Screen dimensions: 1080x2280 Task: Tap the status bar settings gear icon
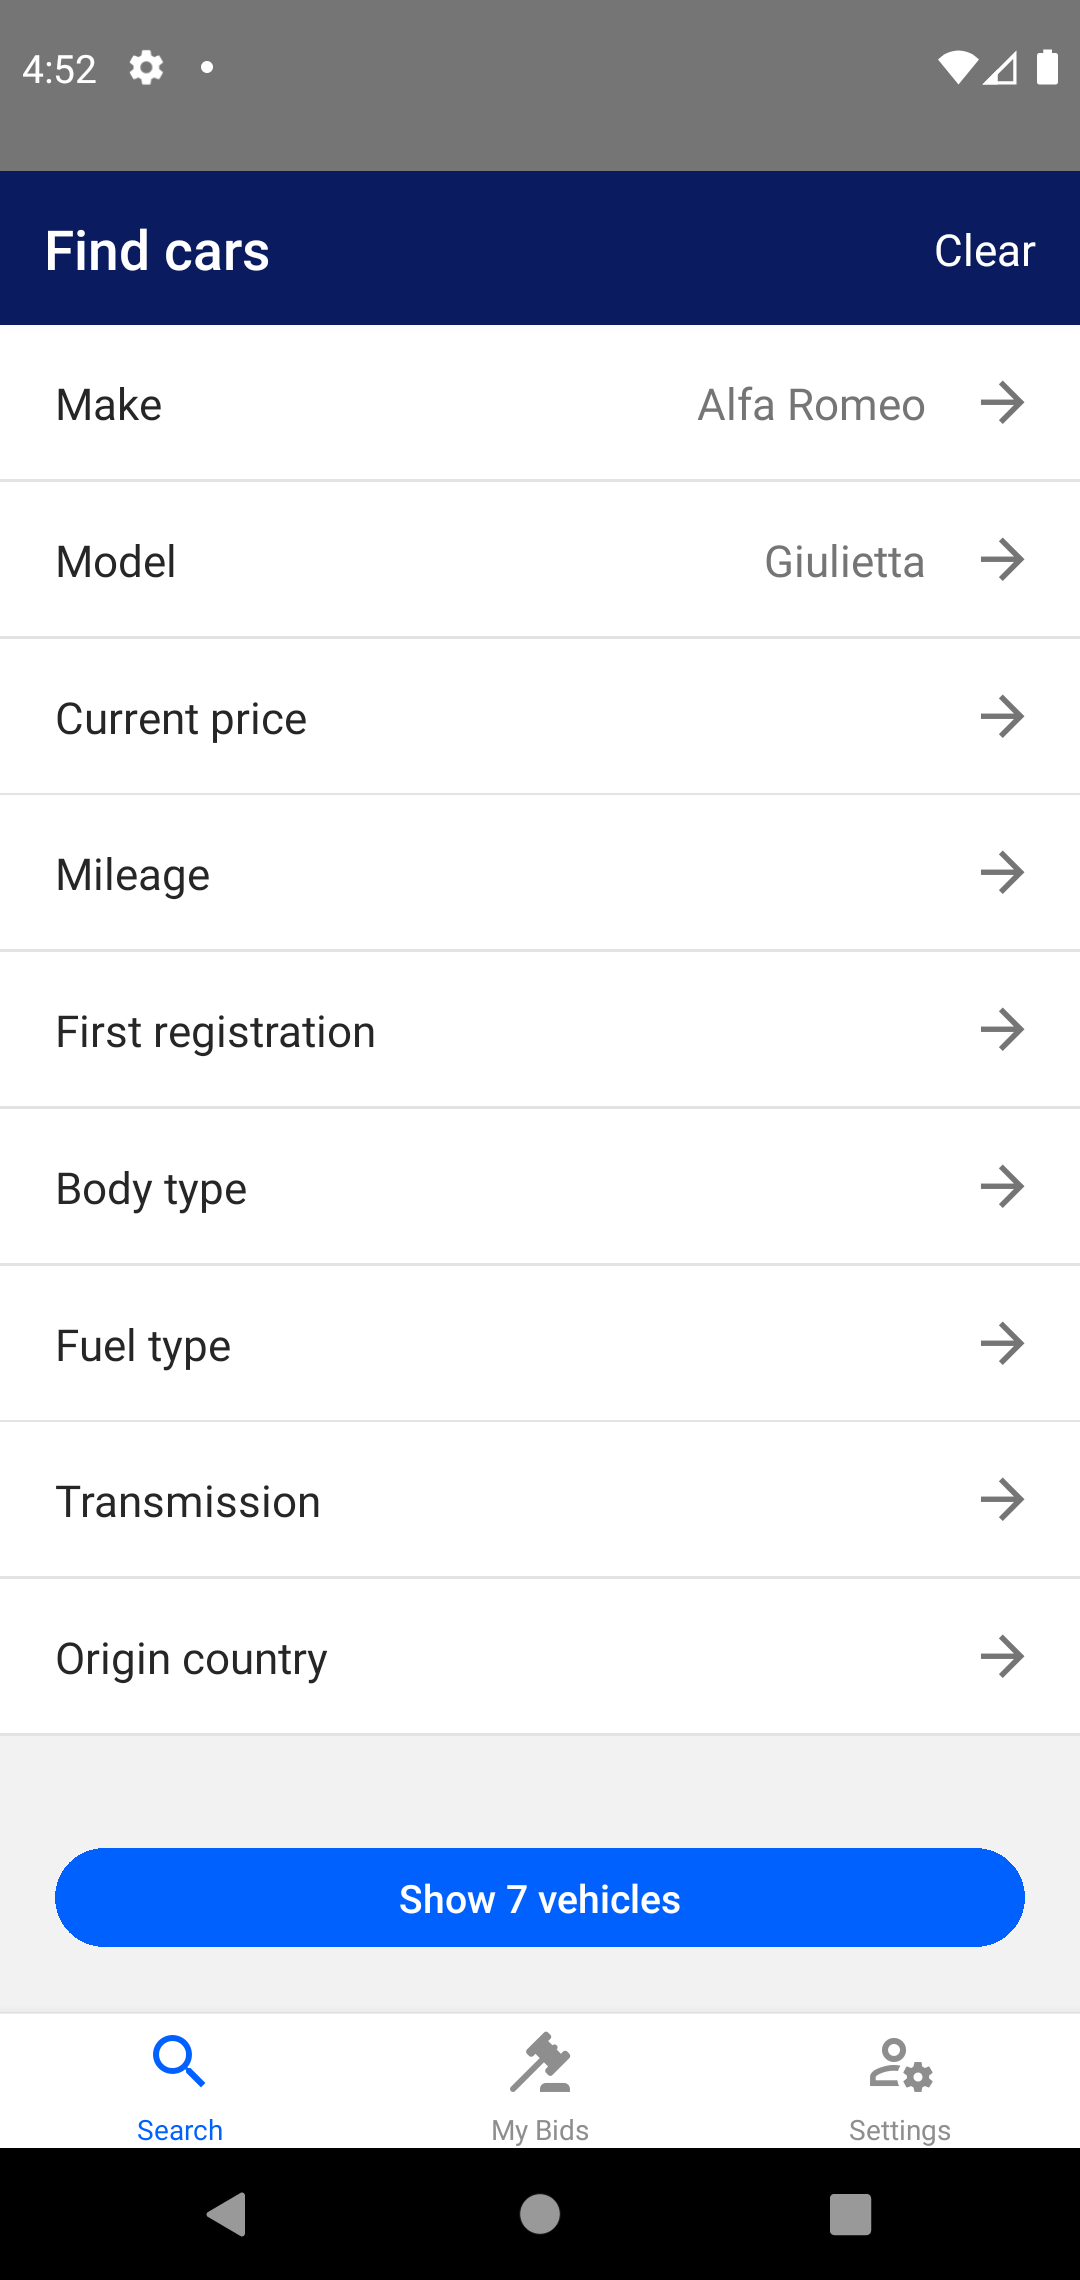[x=146, y=68]
